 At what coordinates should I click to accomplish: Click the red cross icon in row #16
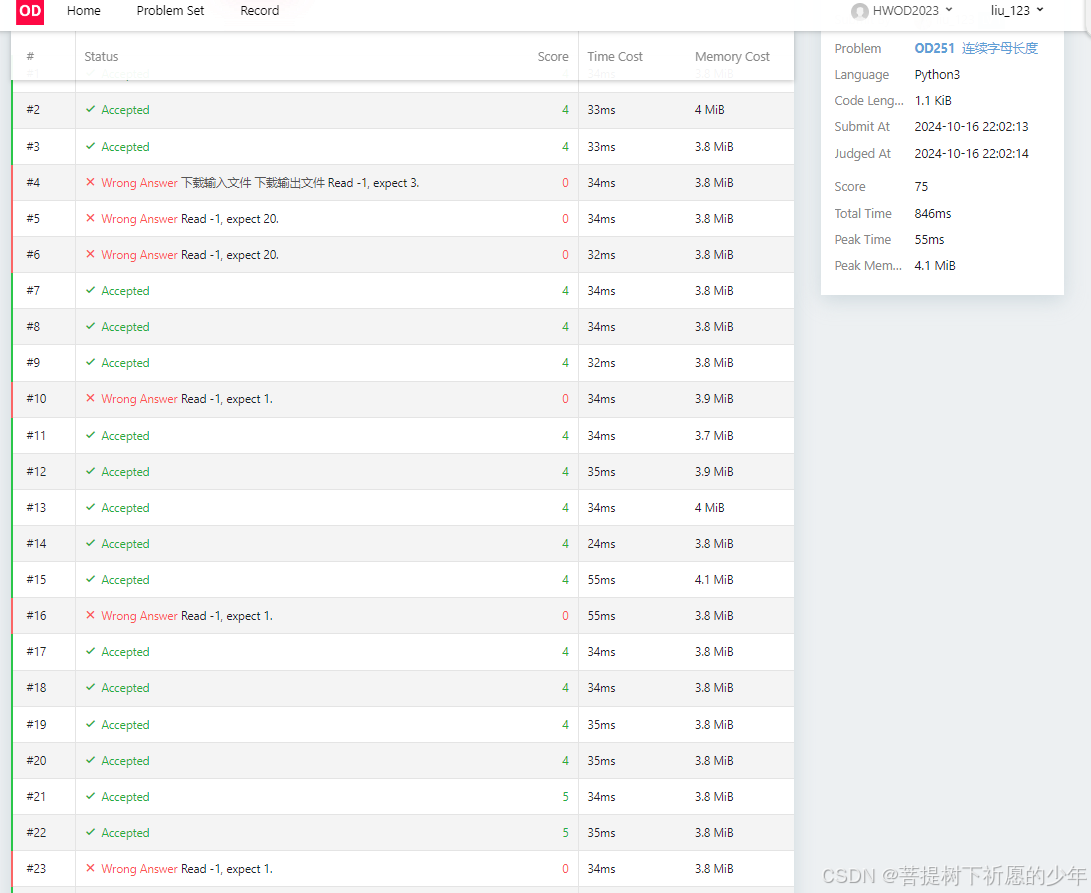(x=90, y=615)
